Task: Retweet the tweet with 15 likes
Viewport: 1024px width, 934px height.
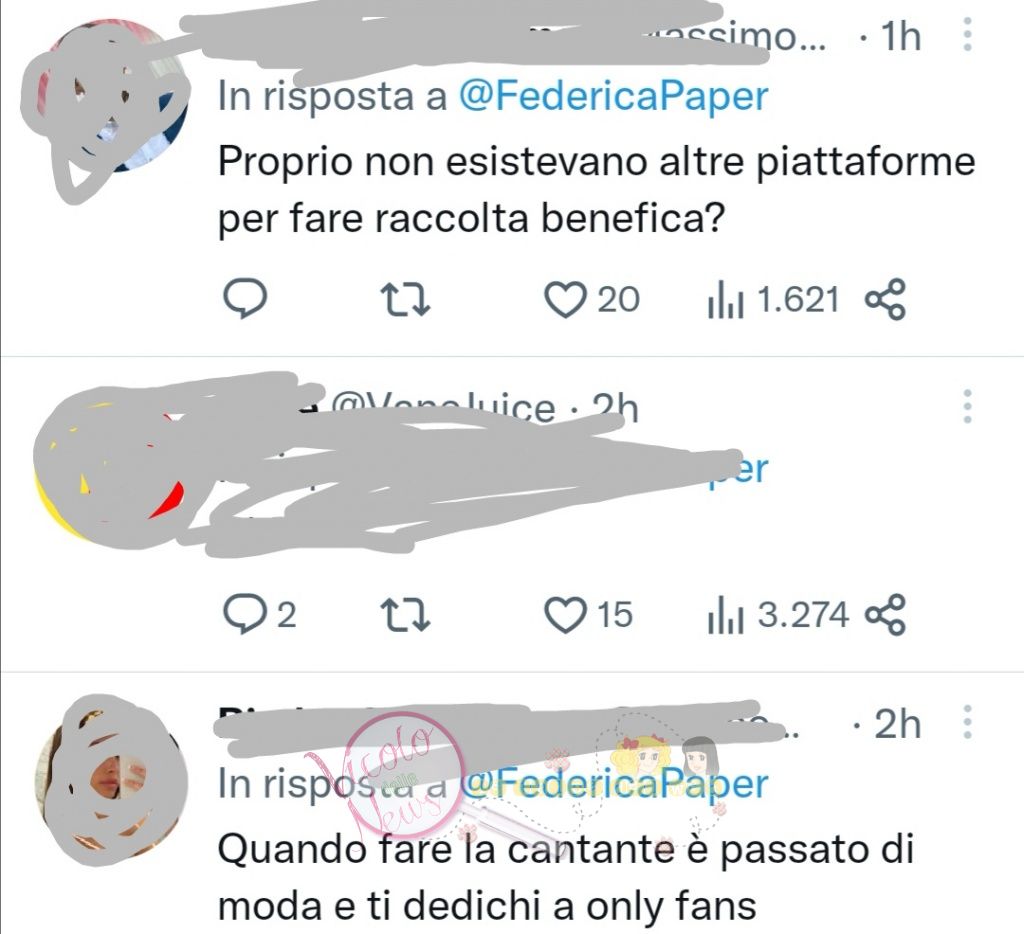Action: point(405,615)
